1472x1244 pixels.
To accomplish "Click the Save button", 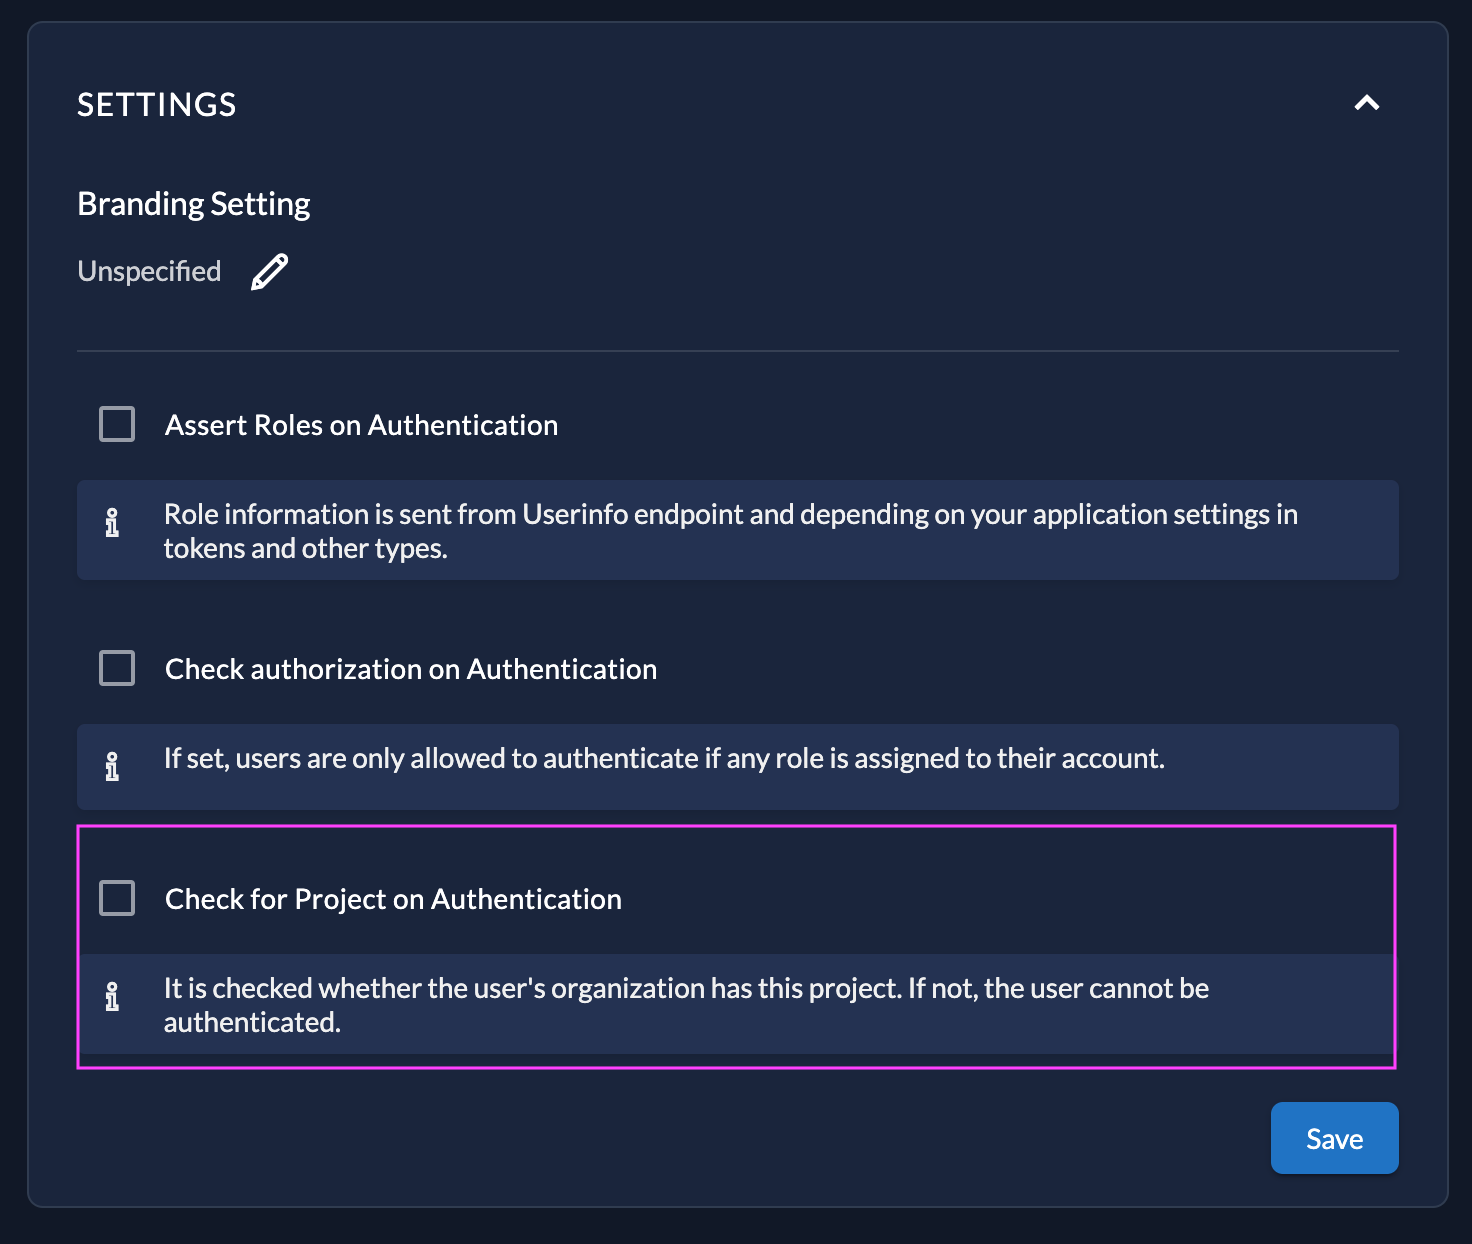I will point(1334,1138).
